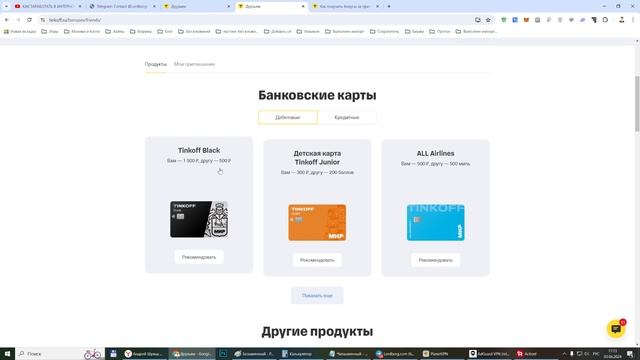Click the bicycle icon in taskbar search
This screenshot has height=360, width=640.
[92, 353]
